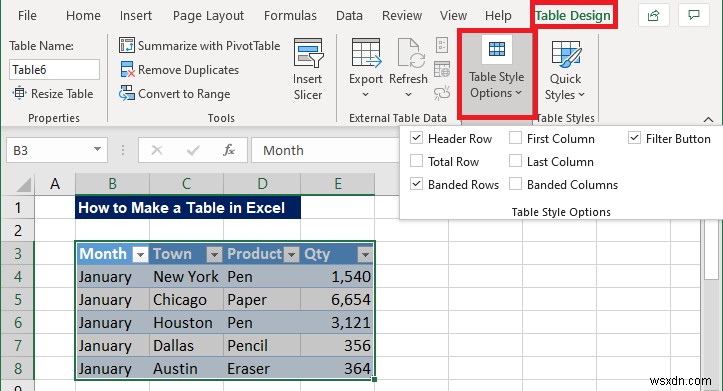The image size is (723, 391).
Task: Switch to the Data tab
Action: pos(349,16)
